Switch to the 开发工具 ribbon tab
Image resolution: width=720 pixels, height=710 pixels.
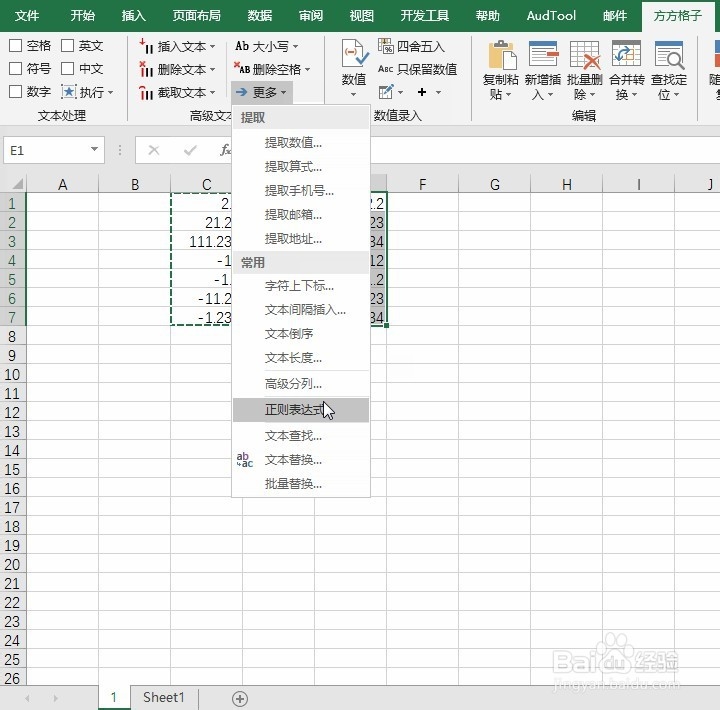(x=424, y=16)
